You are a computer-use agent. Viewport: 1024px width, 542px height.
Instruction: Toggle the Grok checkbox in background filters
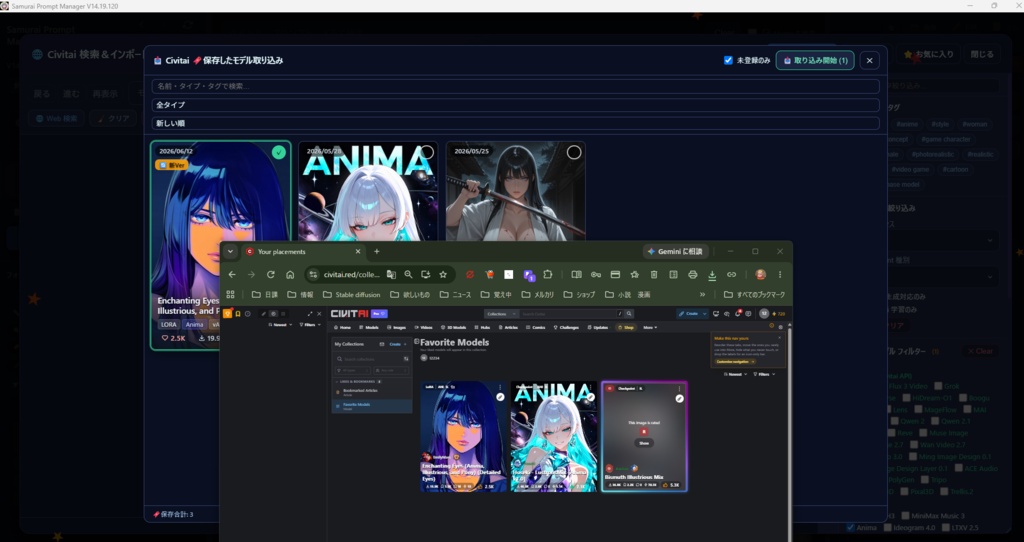(x=938, y=386)
